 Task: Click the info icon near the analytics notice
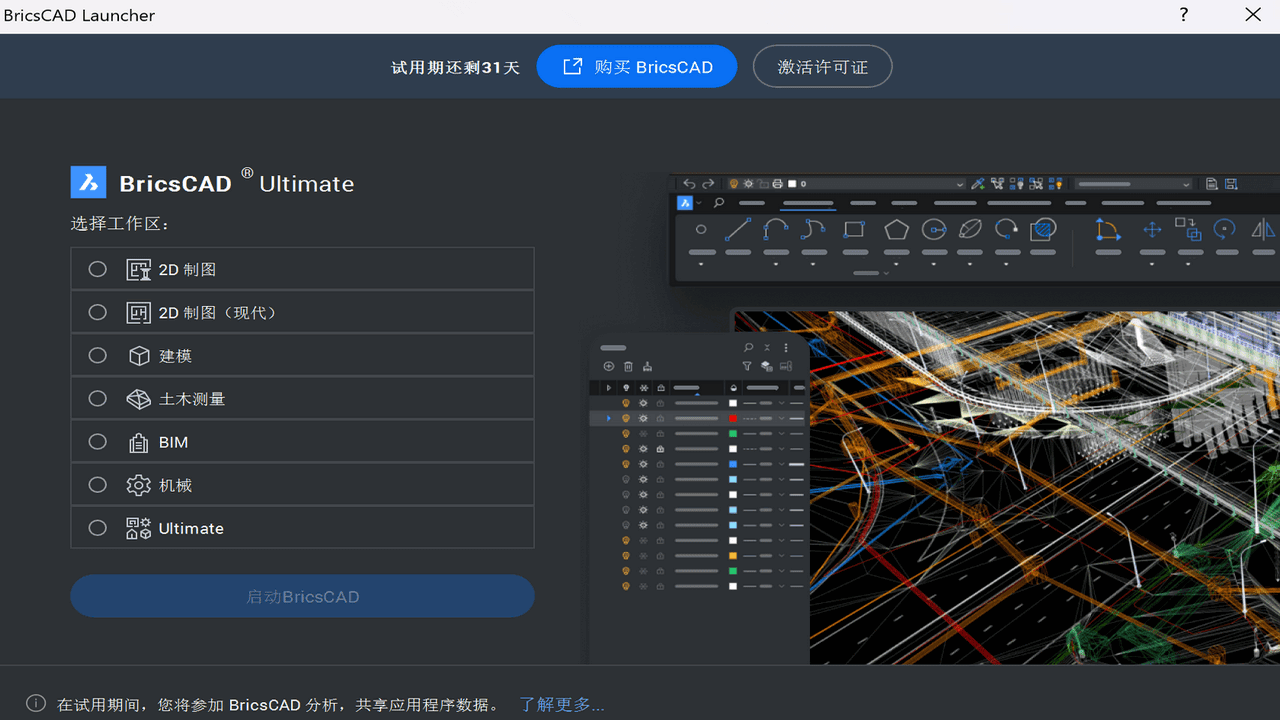(x=37, y=703)
